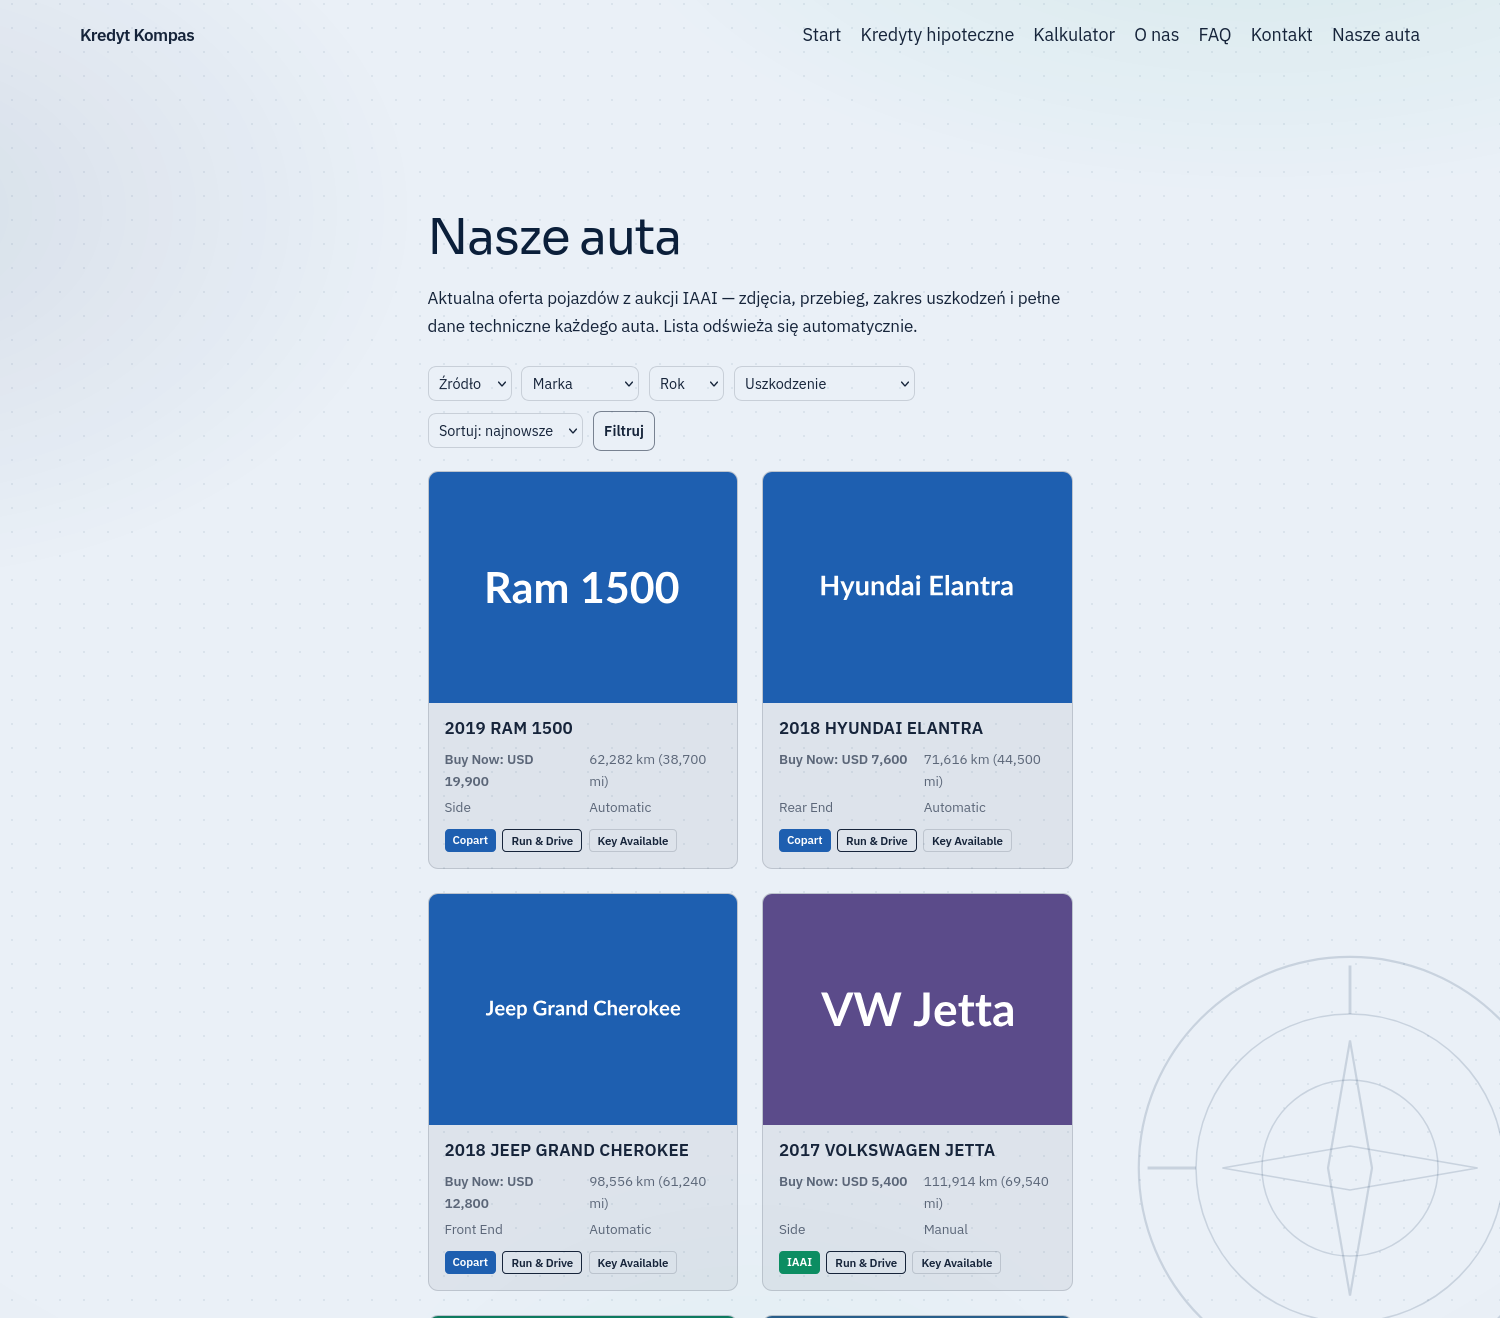
Task: Click the "Rear End" damage label
Action: [806, 808]
